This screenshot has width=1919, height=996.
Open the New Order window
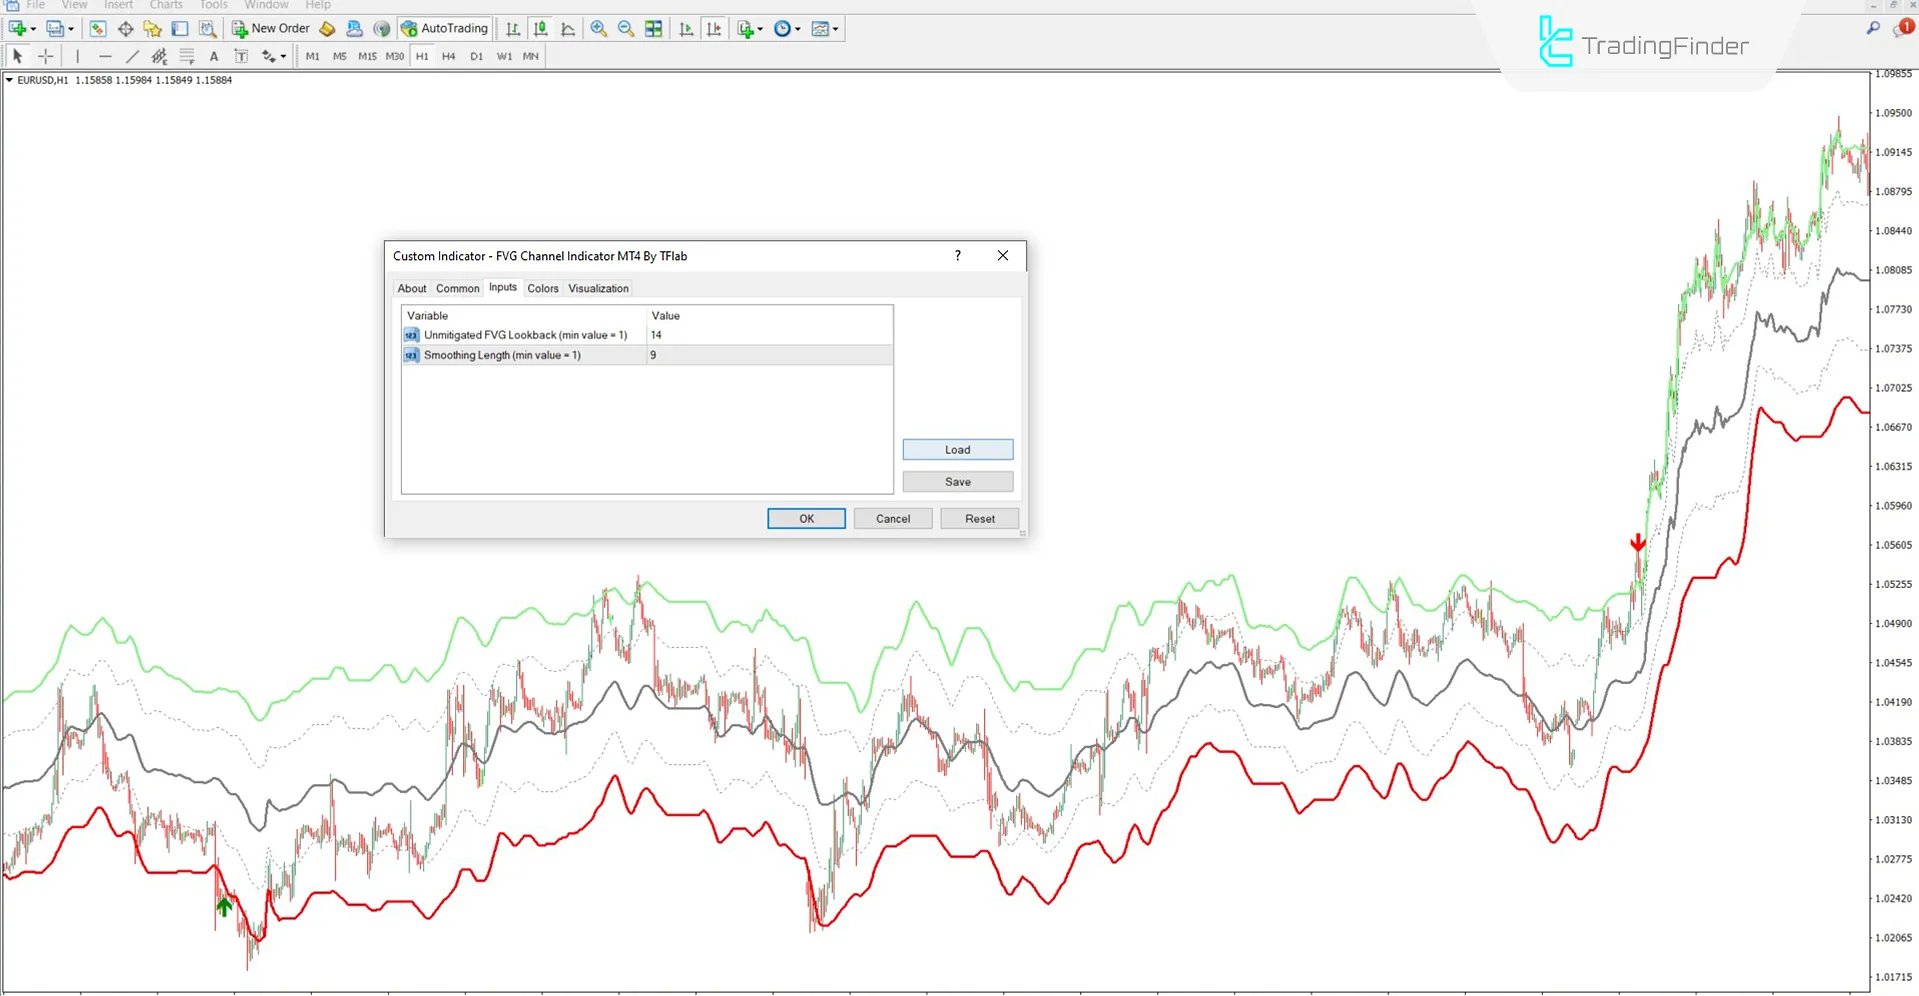click(270, 28)
